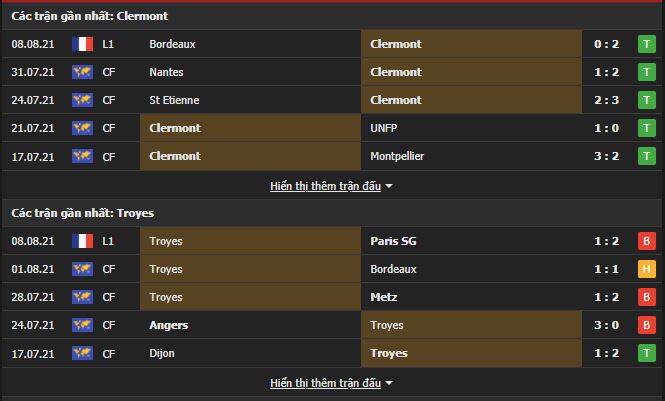The image size is (665, 401).
Task: Click red B result badge for Angers match
Action: 647,325
